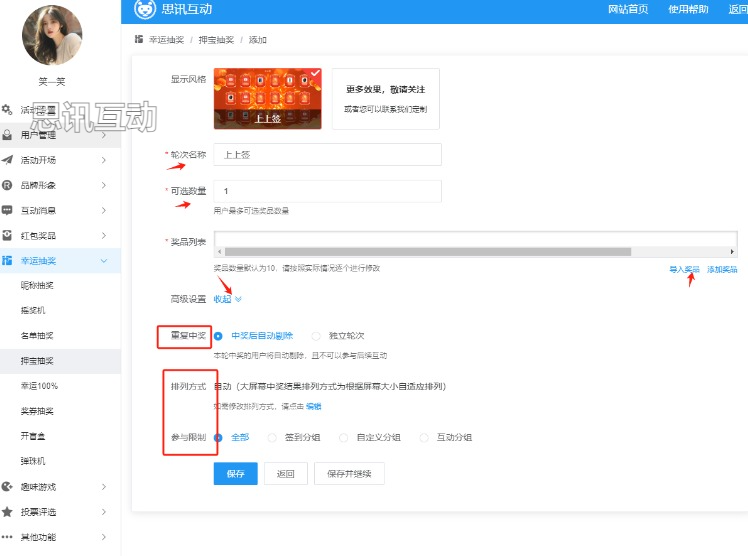Viewport: 748px width, 556px height.
Task: Click the 返回 button beside 保存
Action: pyautogui.click(x=286, y=474)
